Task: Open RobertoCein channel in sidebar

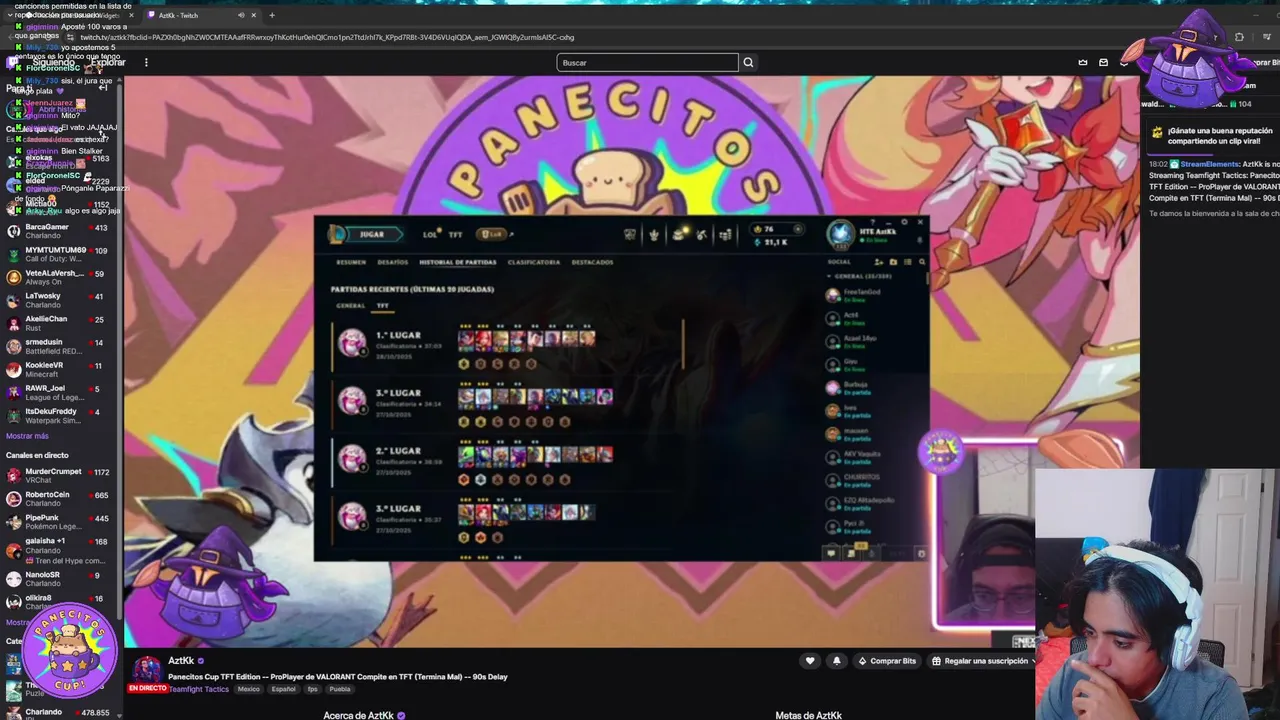Action: (60, 498)
